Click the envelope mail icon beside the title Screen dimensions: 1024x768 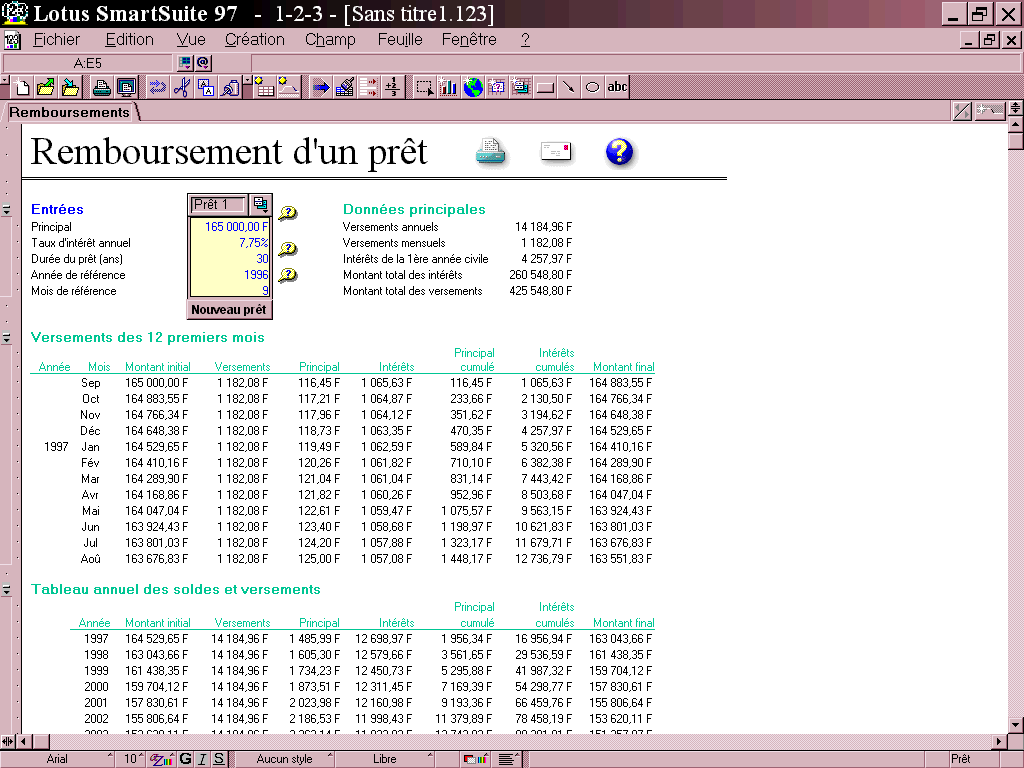pos(556,152)
